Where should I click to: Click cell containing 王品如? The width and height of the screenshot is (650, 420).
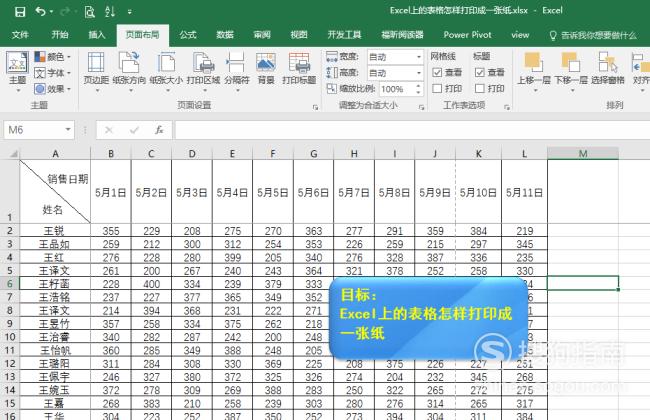point(55,244)
